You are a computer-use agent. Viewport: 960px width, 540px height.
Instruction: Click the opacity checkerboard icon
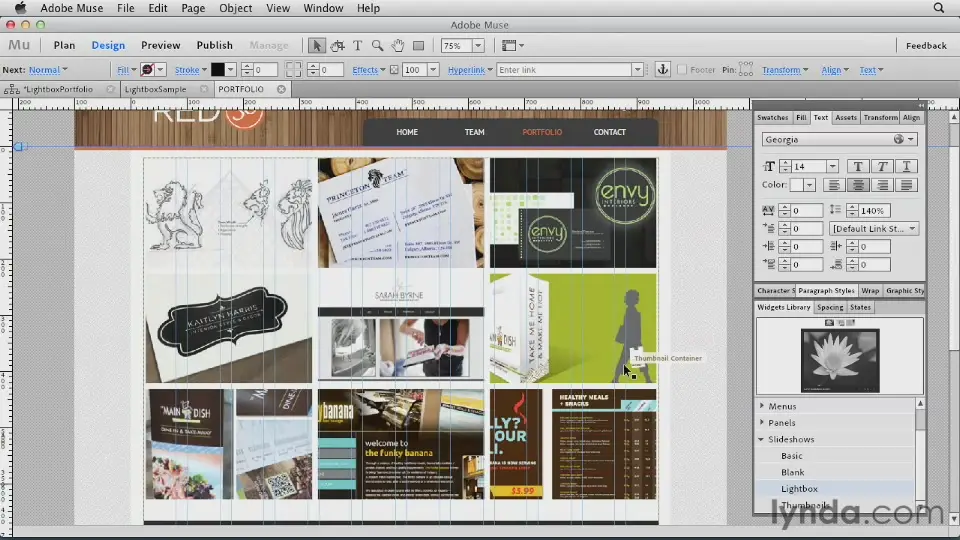(x=394, y=70)
